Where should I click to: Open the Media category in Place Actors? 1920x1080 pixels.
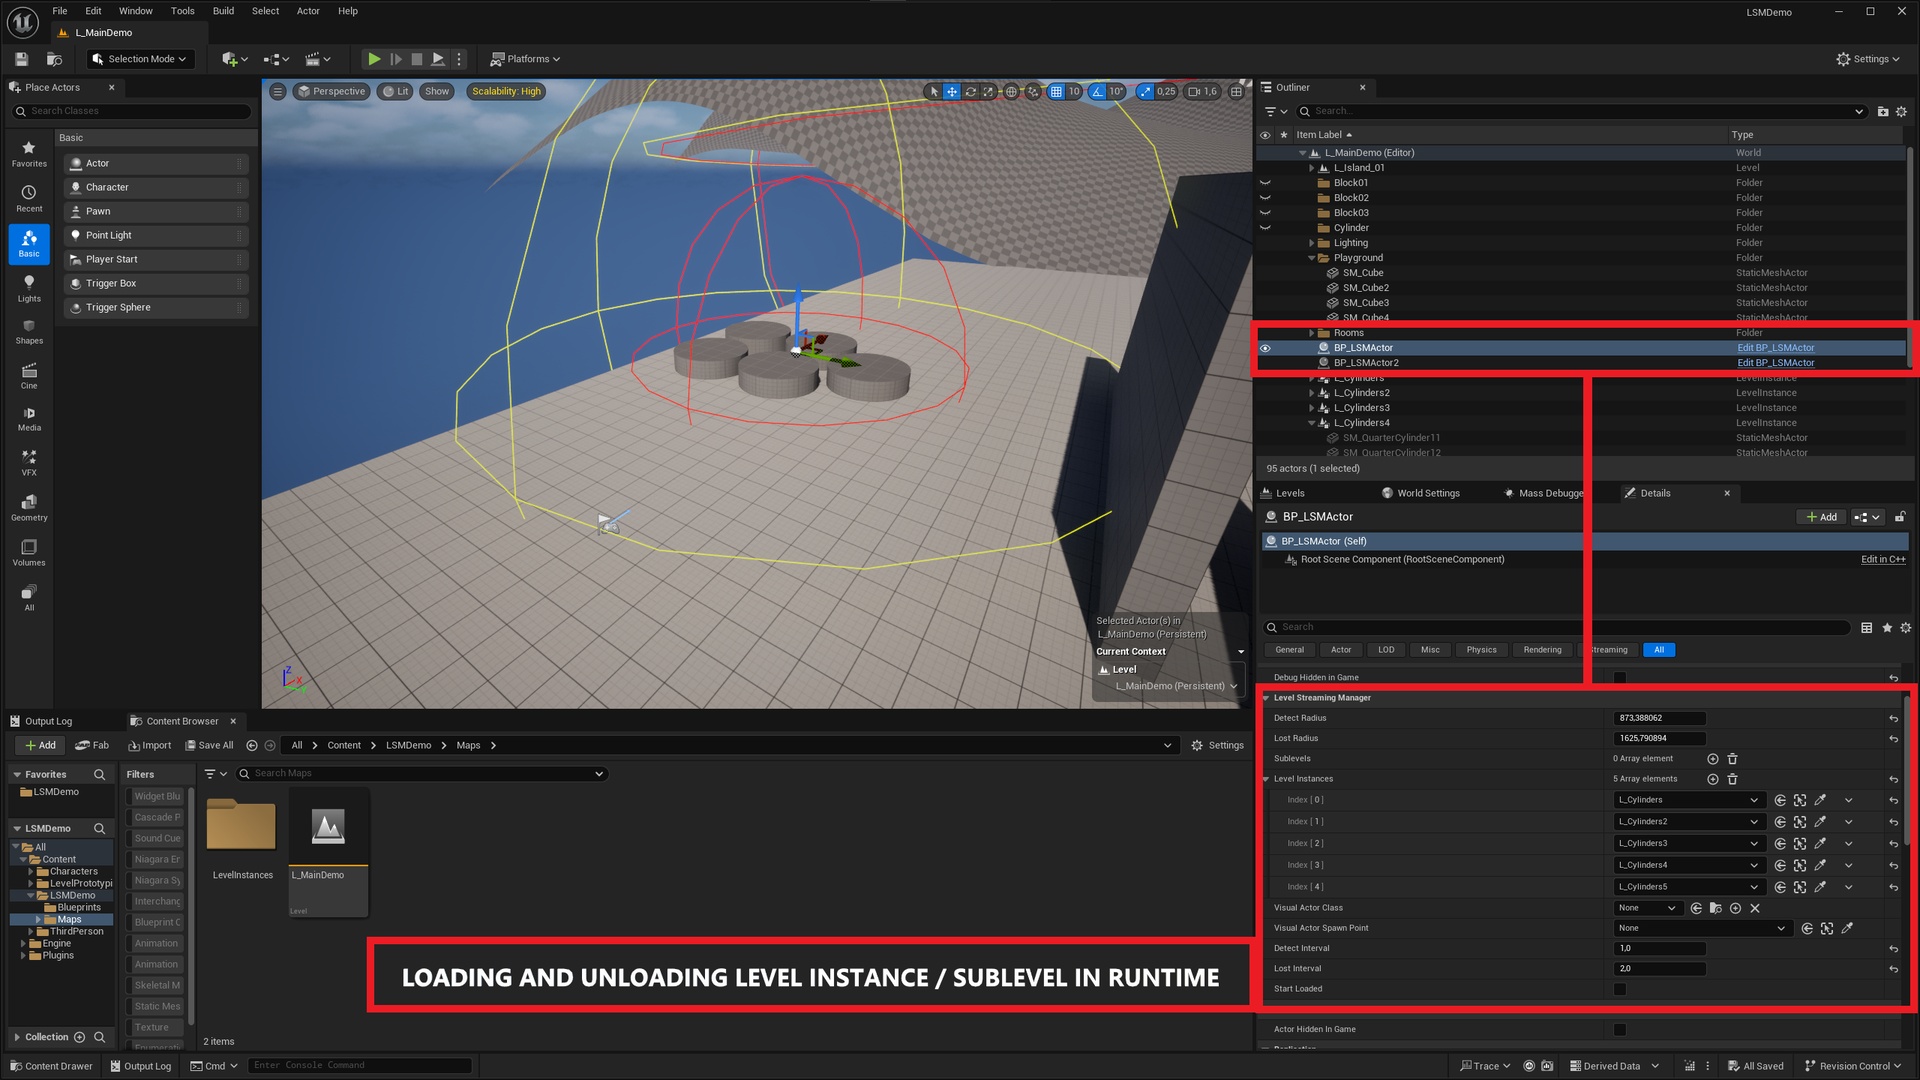click(x=29, y=419)
